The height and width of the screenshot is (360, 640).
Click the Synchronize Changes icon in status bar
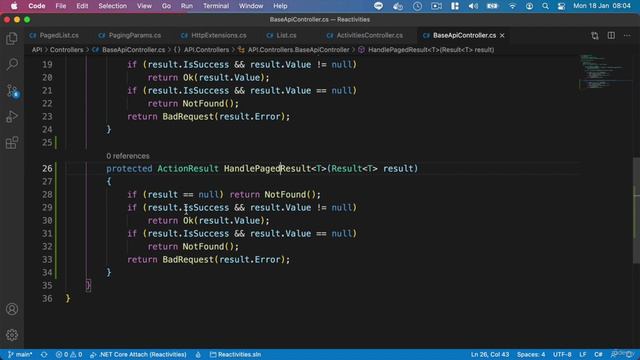(44, 354)
